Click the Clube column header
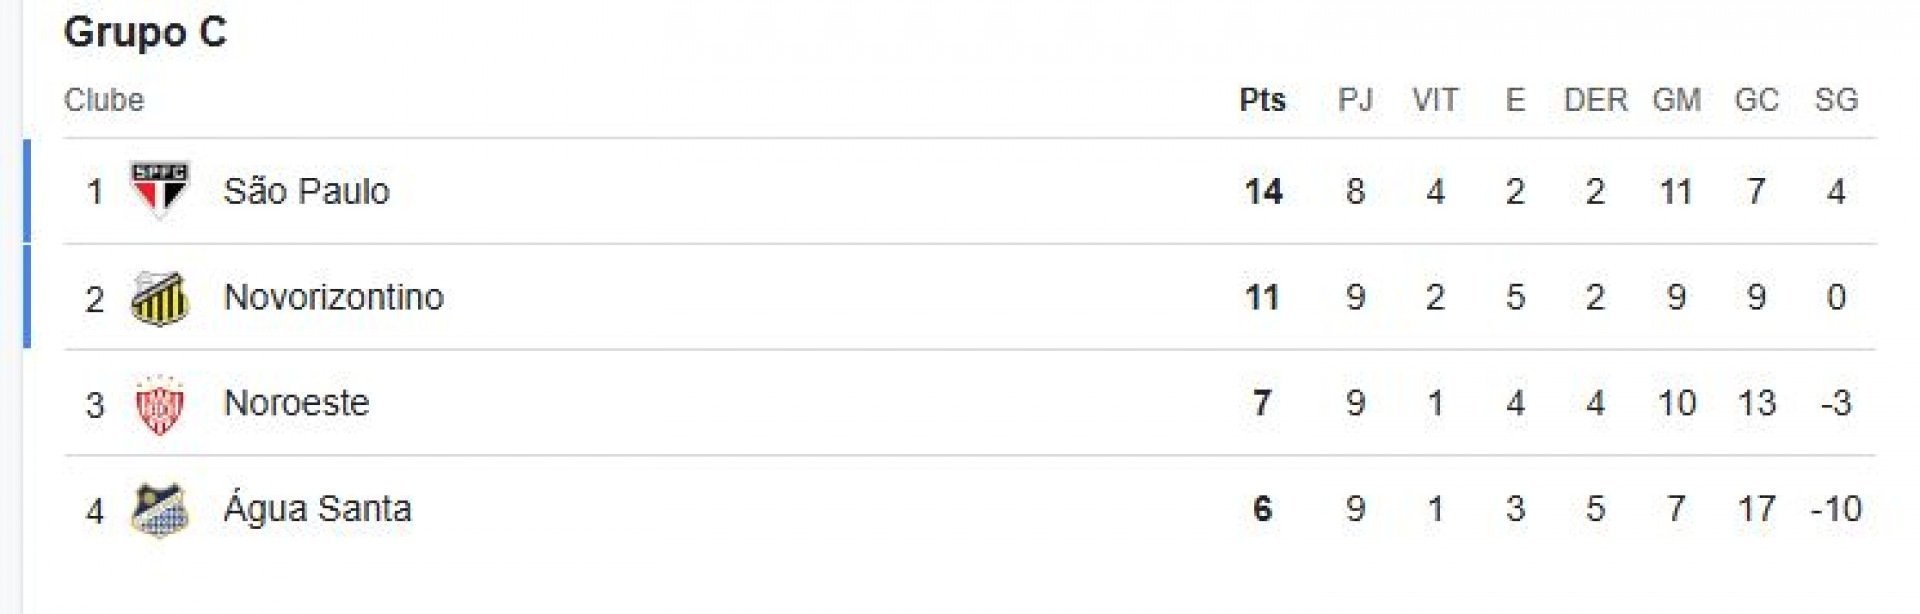This screenshot has width=1920, height=614. [104, 100]
